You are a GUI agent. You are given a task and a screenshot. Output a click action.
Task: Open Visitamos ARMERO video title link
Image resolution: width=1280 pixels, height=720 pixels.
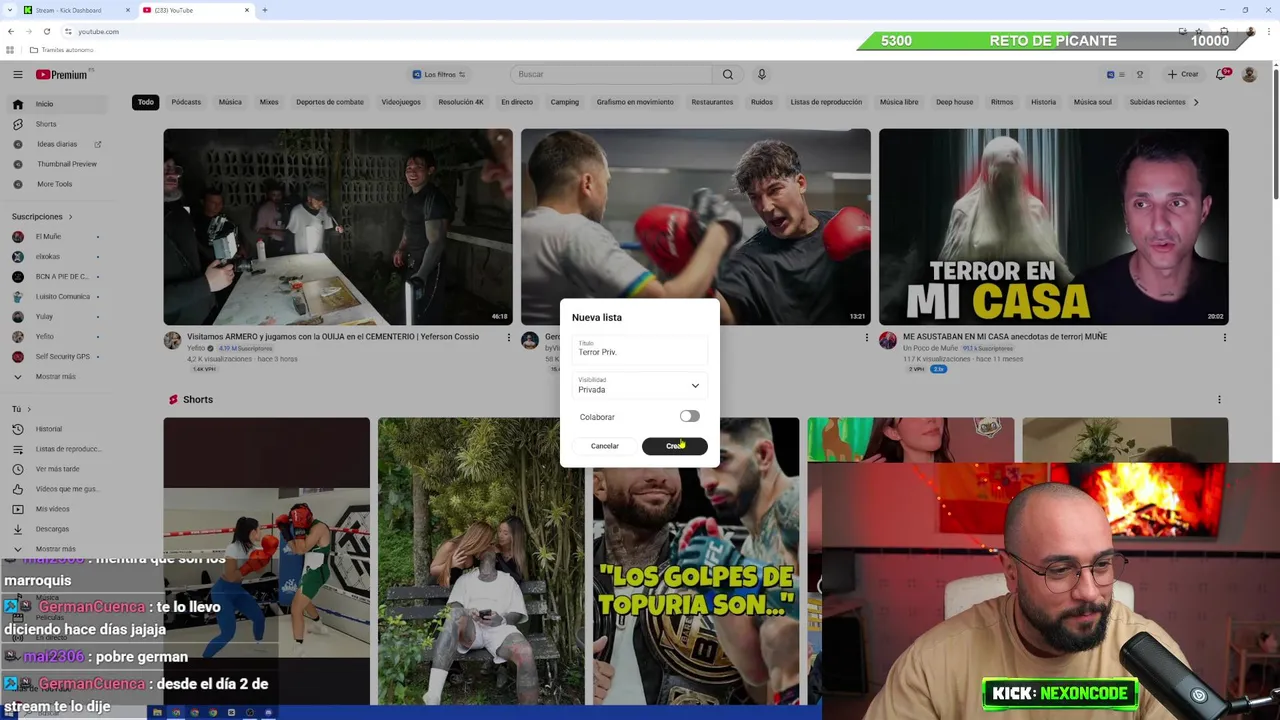point(333,337)
